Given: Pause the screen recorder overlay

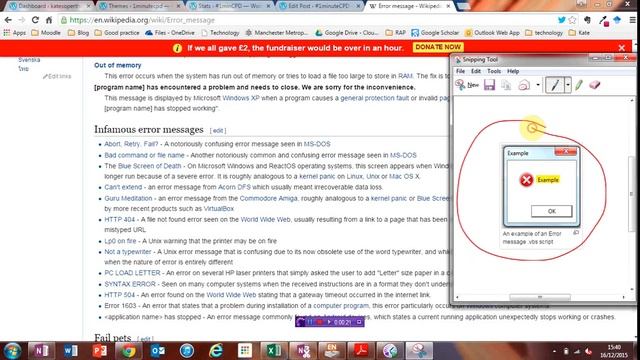Looking at the screenshot, I should click(x=310, y=322).
